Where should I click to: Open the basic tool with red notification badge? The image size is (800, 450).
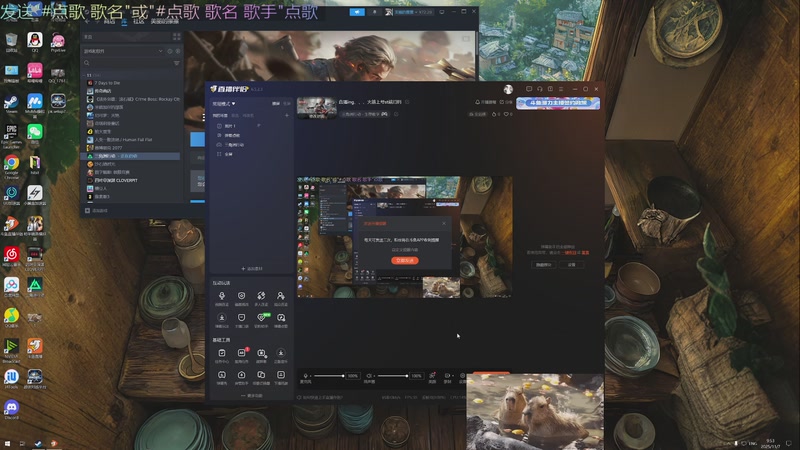point(242,353)
